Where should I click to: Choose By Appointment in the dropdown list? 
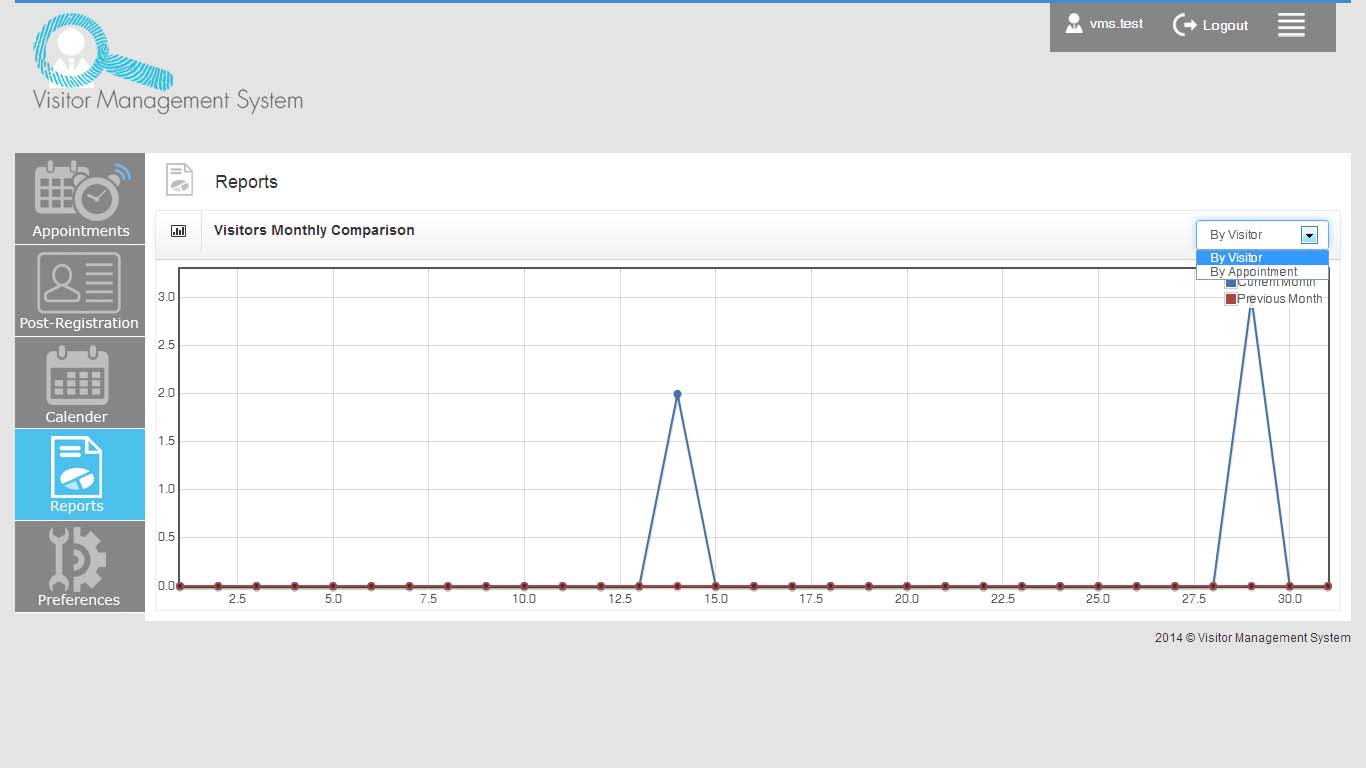tap(1262, 272)
